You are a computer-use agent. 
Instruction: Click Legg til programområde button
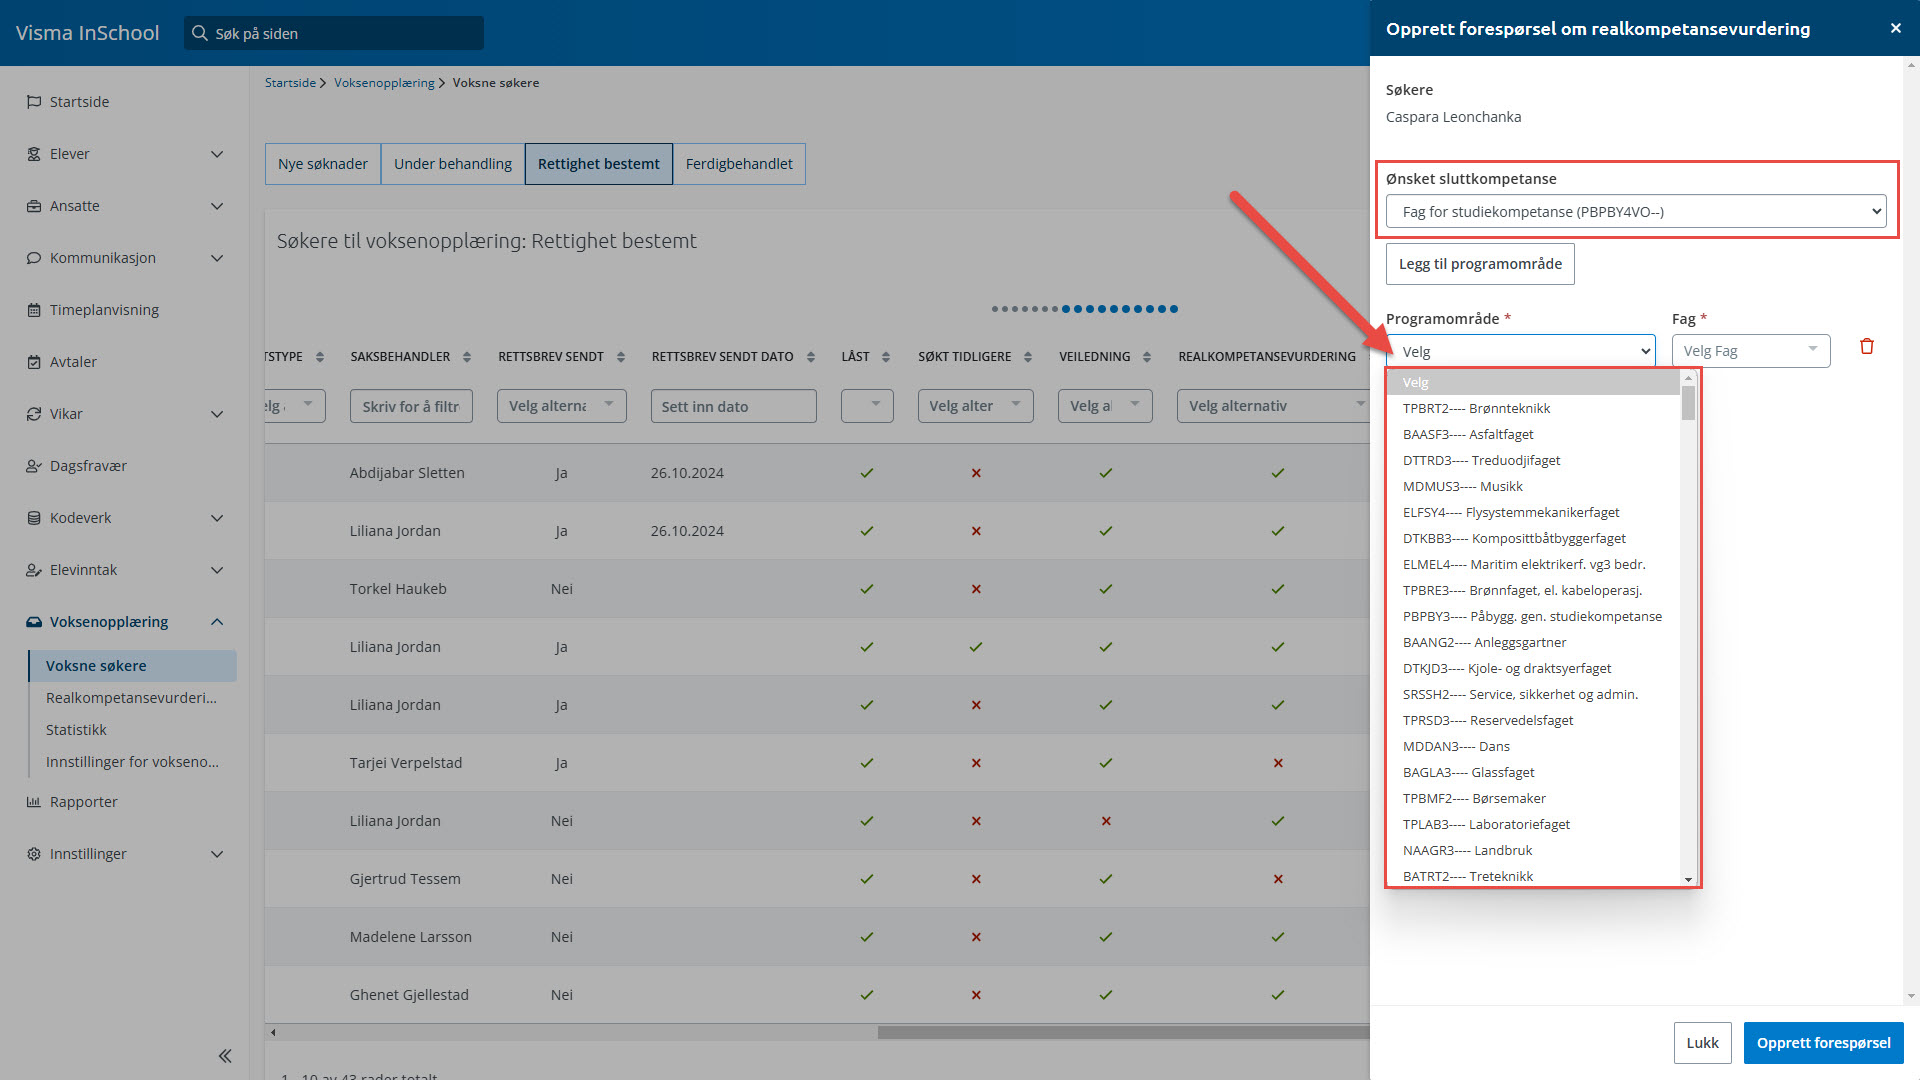pyautogui.click(x=1480, y=264)
